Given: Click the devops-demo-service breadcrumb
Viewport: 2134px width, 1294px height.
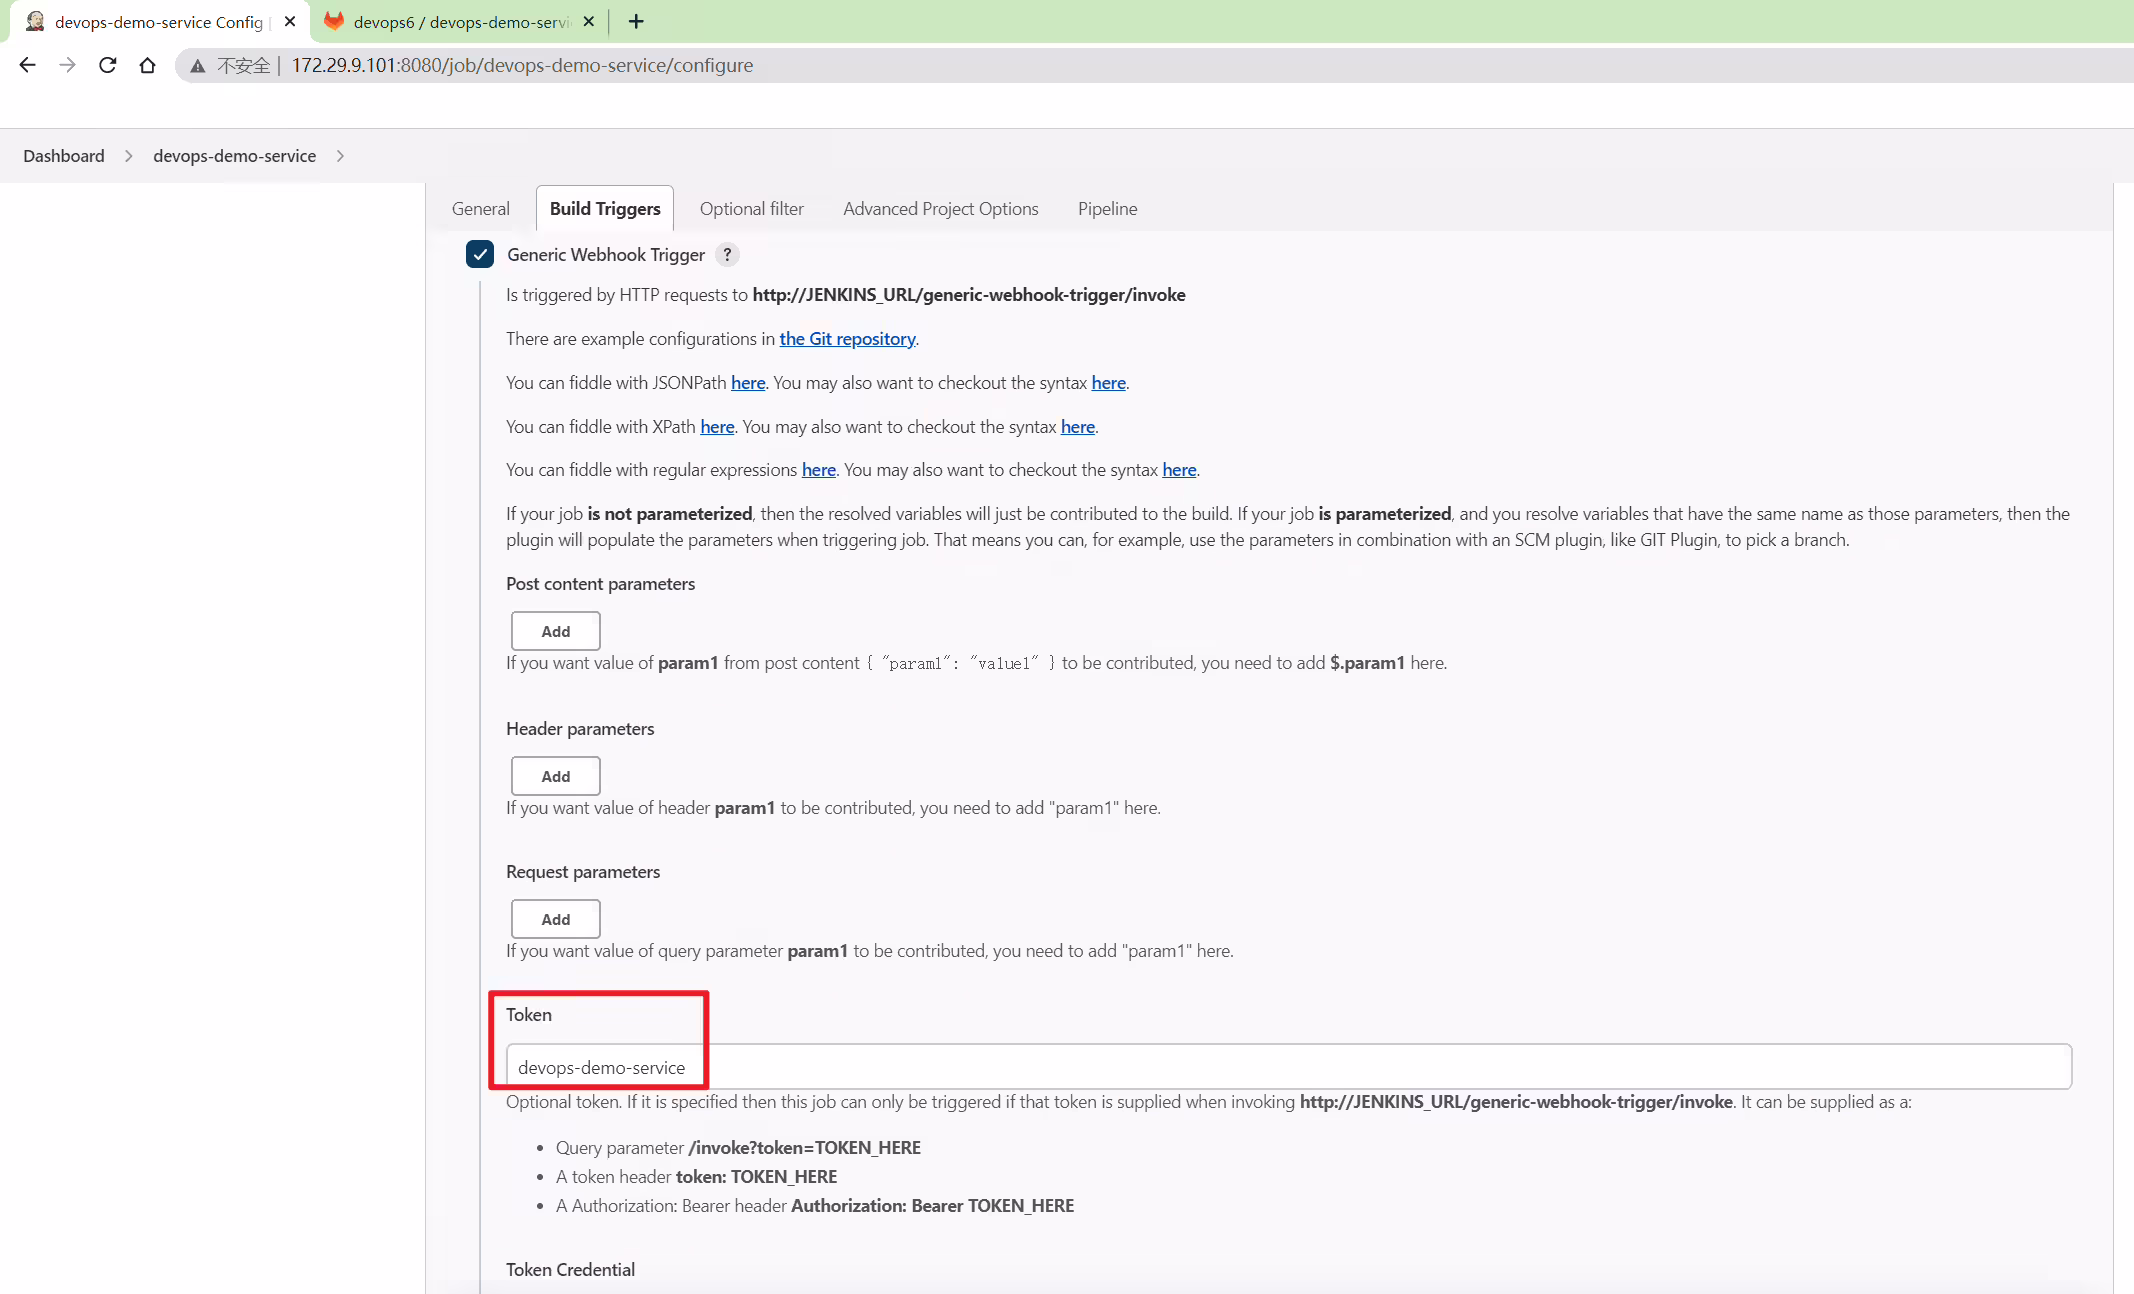Looking at the screenshot, I should pos(234,155).
